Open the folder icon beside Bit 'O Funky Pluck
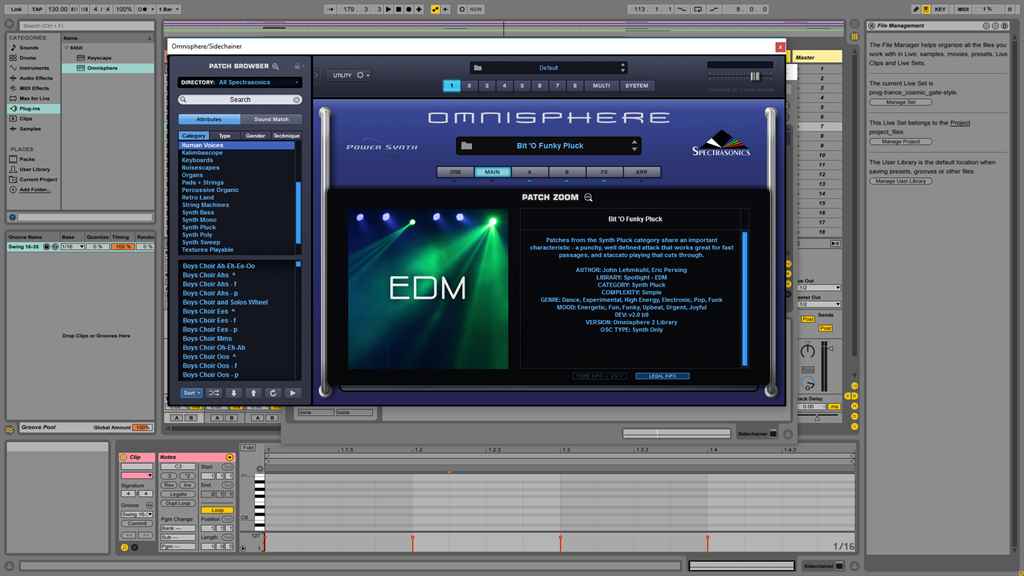Image resolution: width=1024 pixels, height=576 pixels. (x=466, y=146)
